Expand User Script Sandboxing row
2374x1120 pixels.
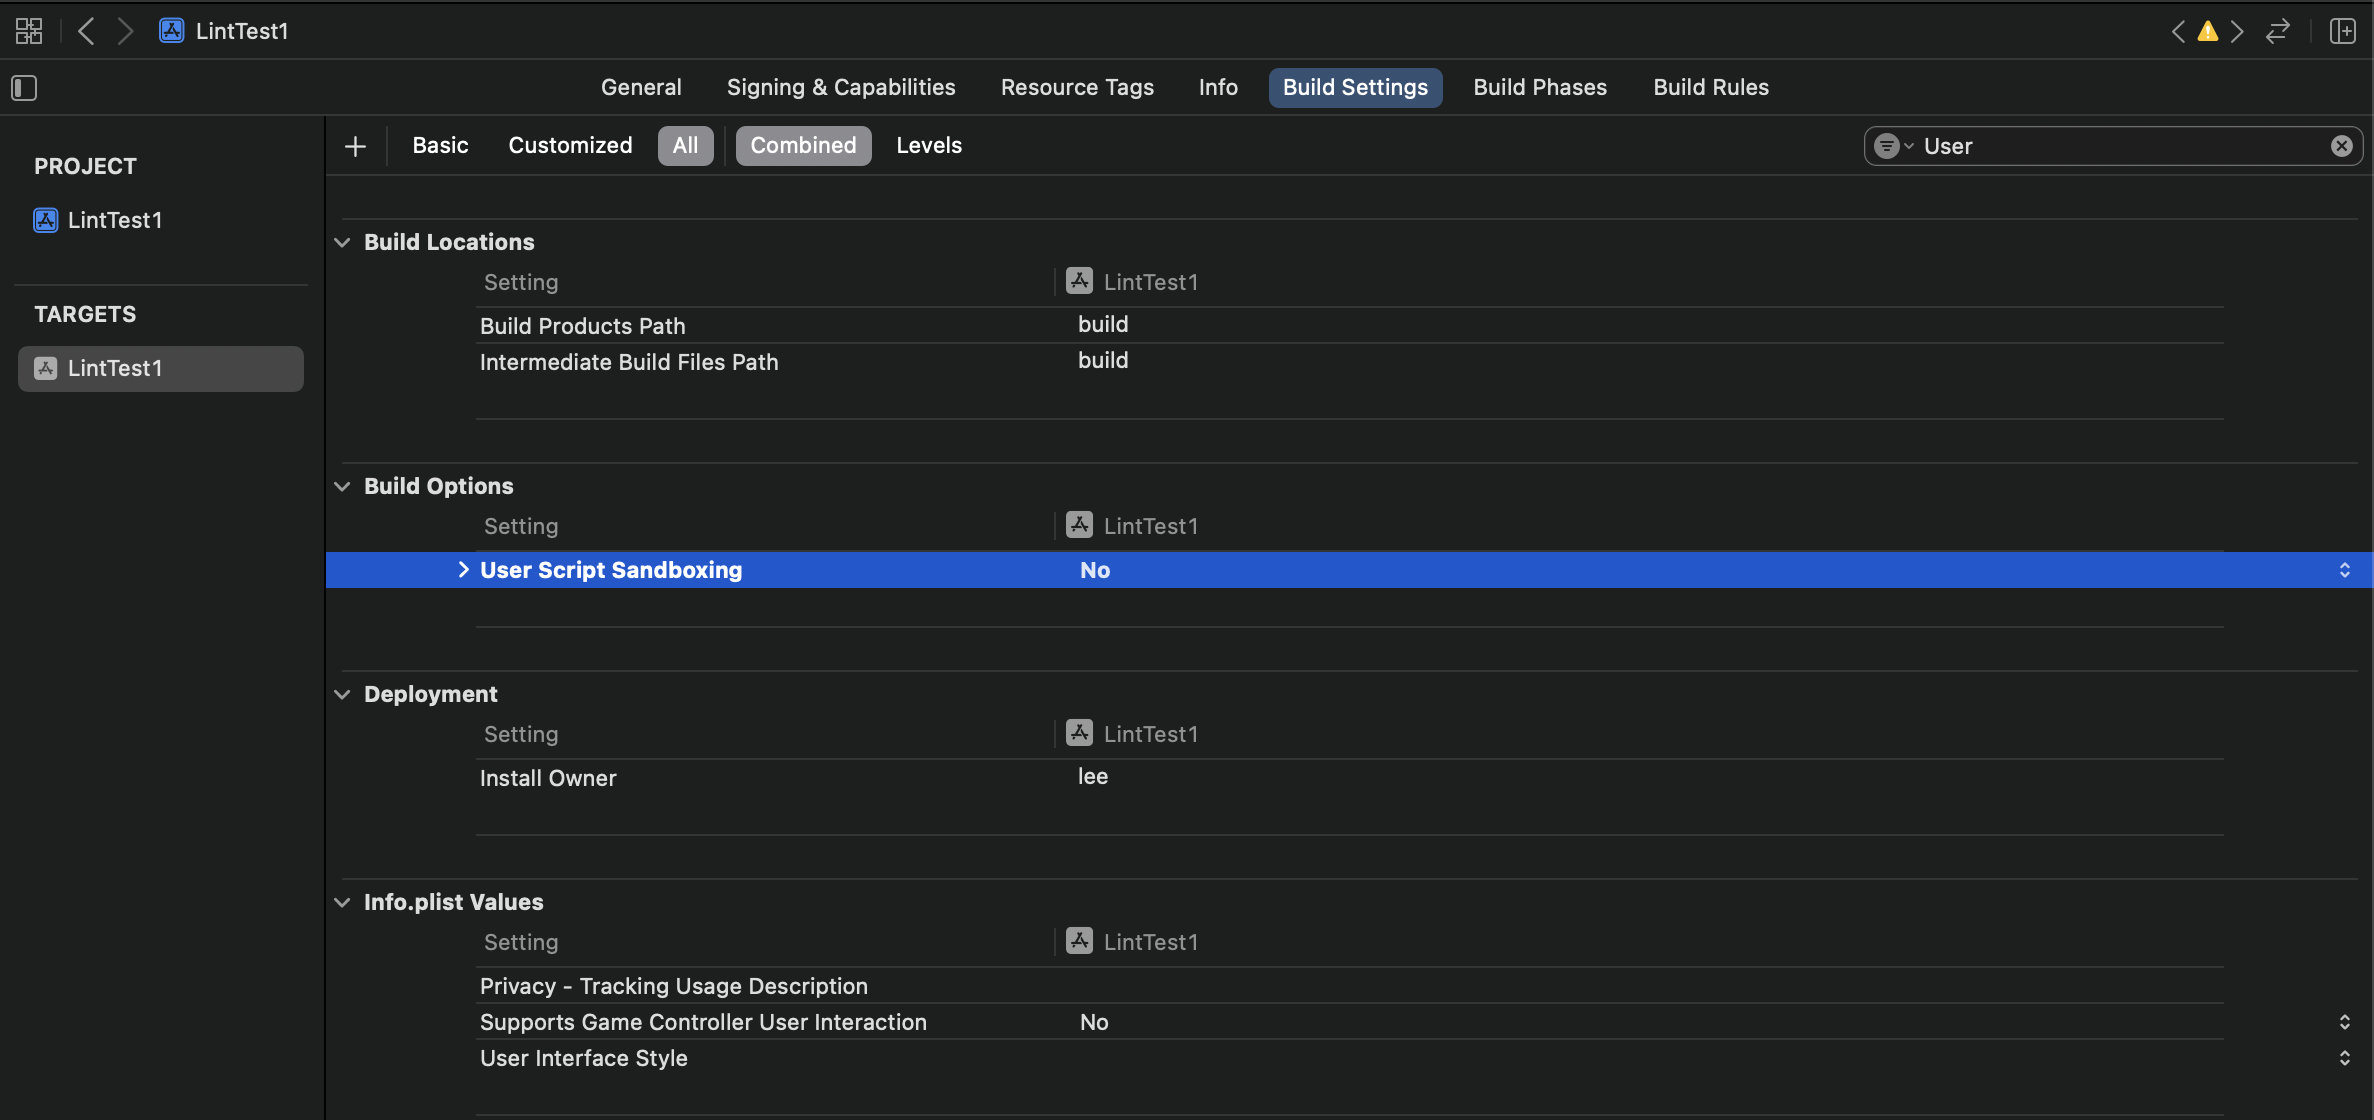(463, 570)
